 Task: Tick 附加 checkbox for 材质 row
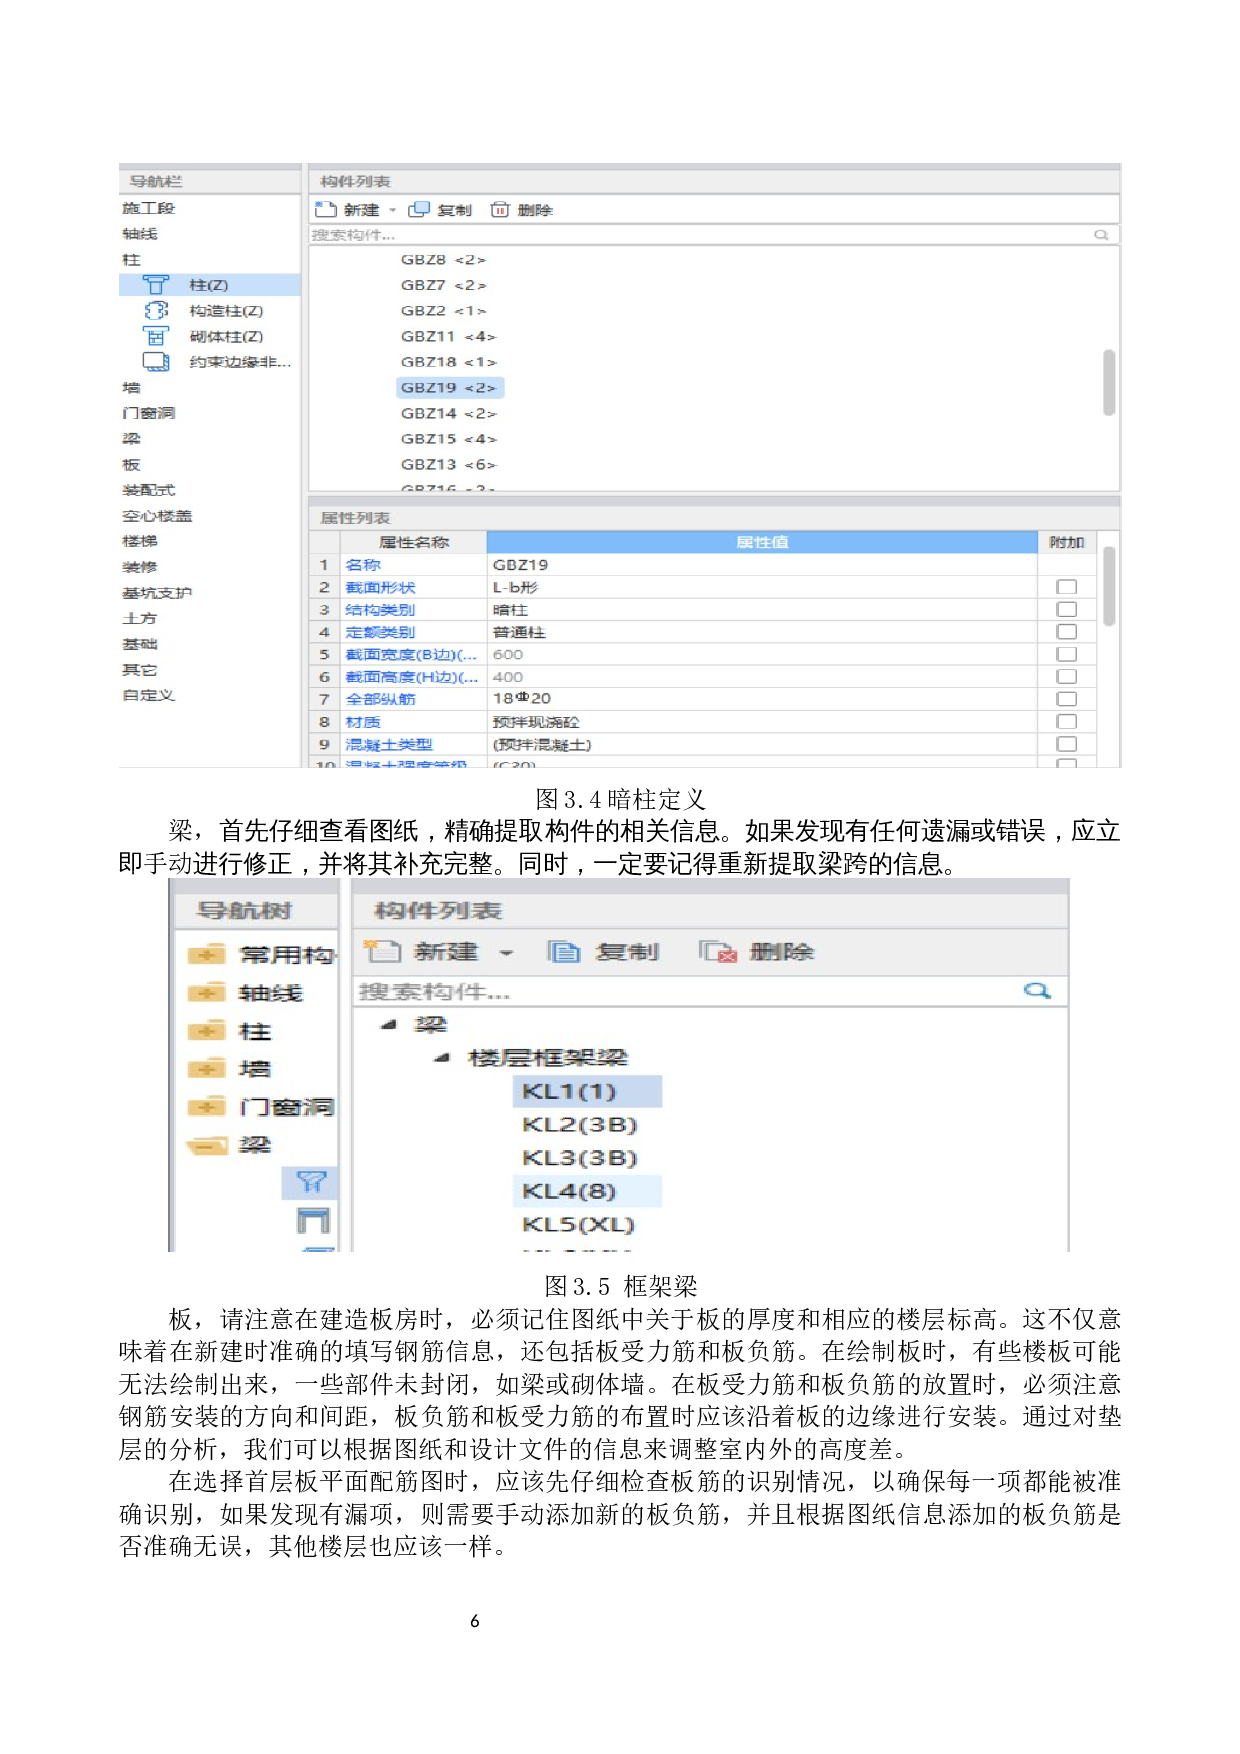[x=1067, y=722]
